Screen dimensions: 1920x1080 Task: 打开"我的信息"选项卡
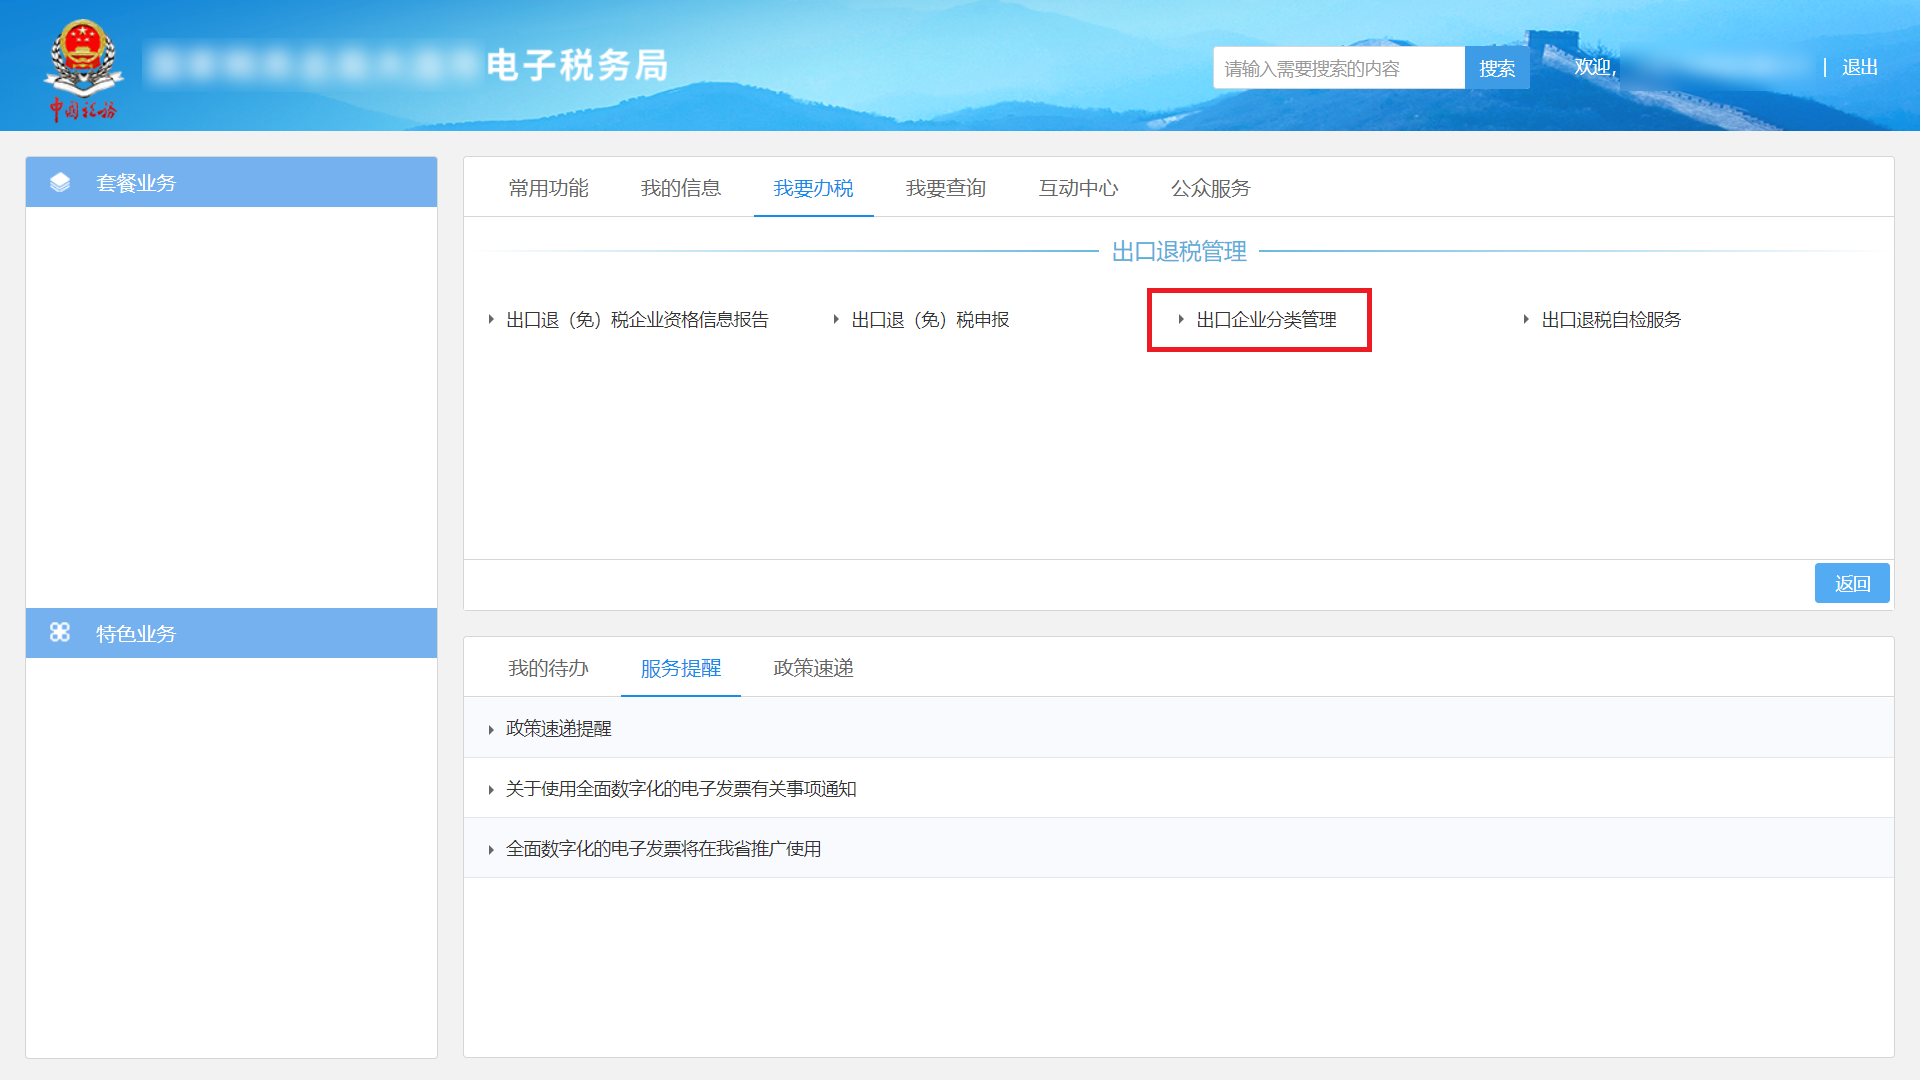[681, 188]
